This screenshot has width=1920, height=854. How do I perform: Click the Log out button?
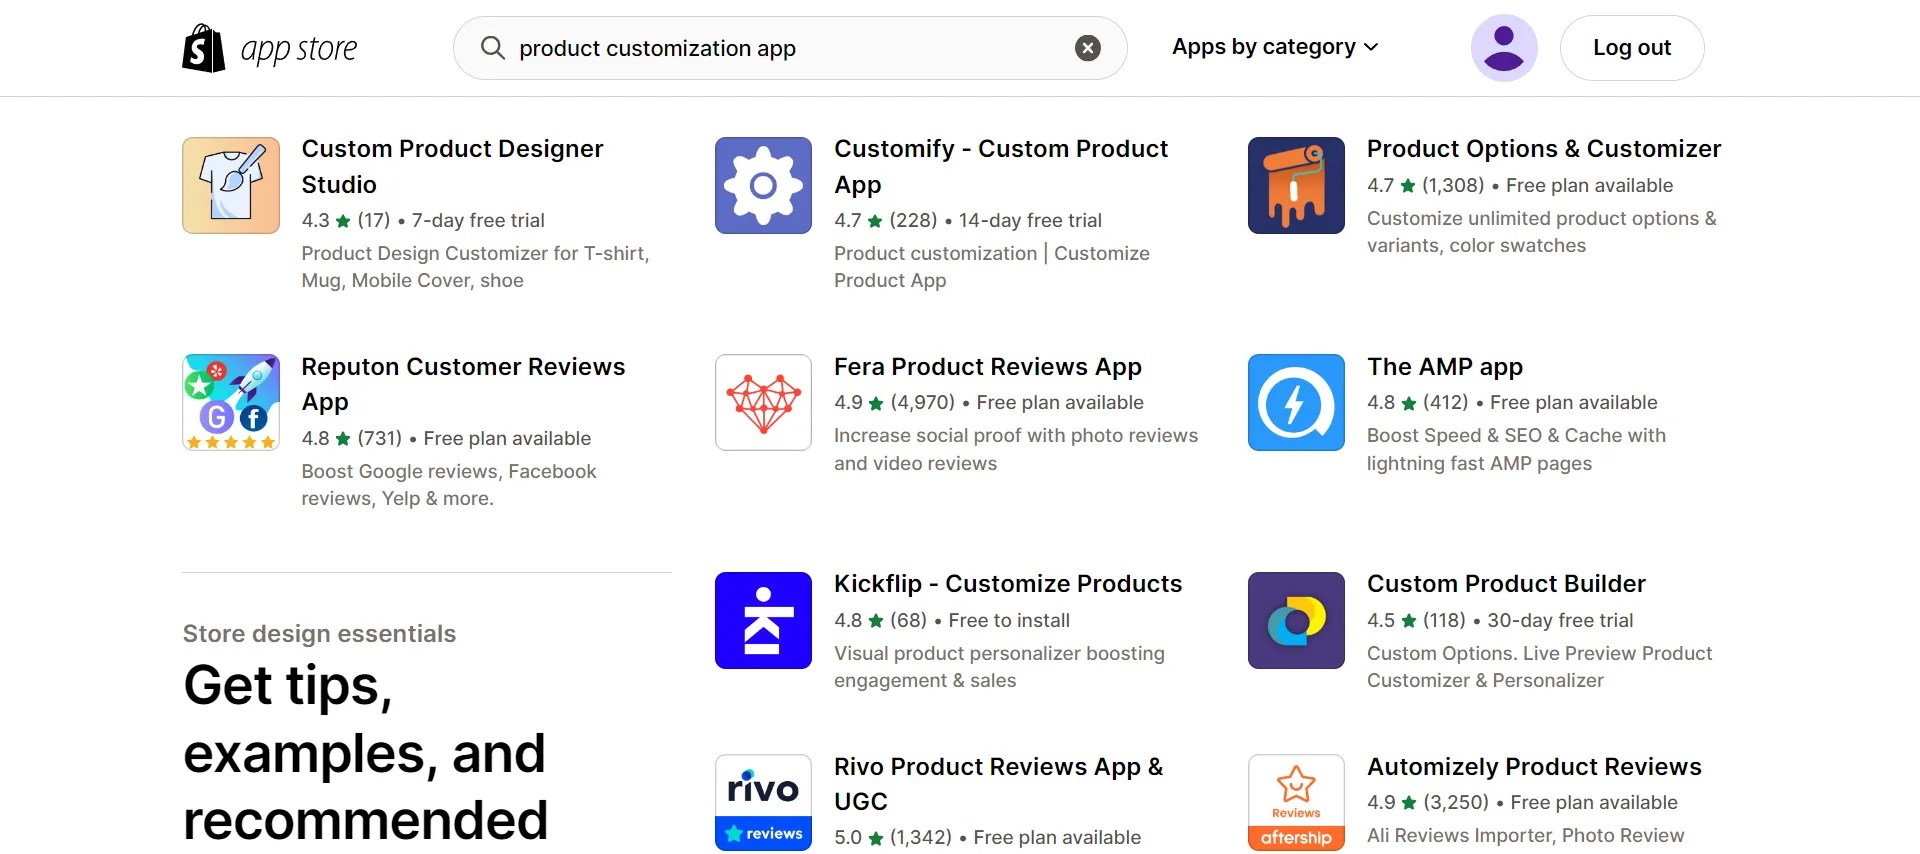[1631, 48]
